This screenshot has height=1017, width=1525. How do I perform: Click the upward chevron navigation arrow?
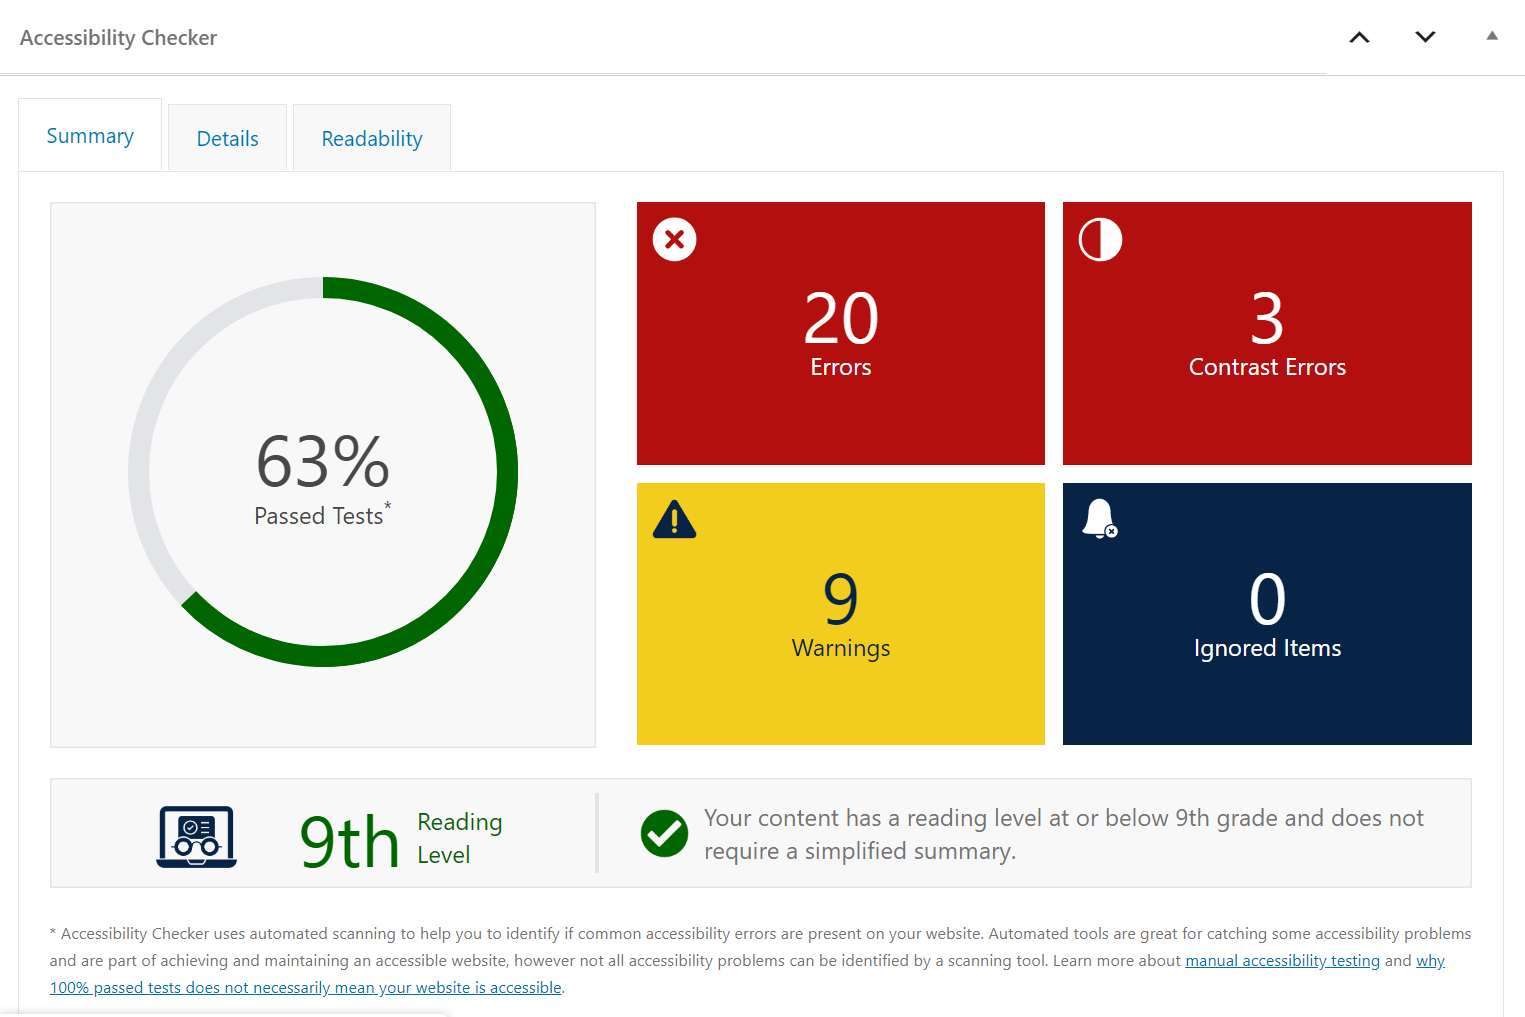pos(1358,37)
